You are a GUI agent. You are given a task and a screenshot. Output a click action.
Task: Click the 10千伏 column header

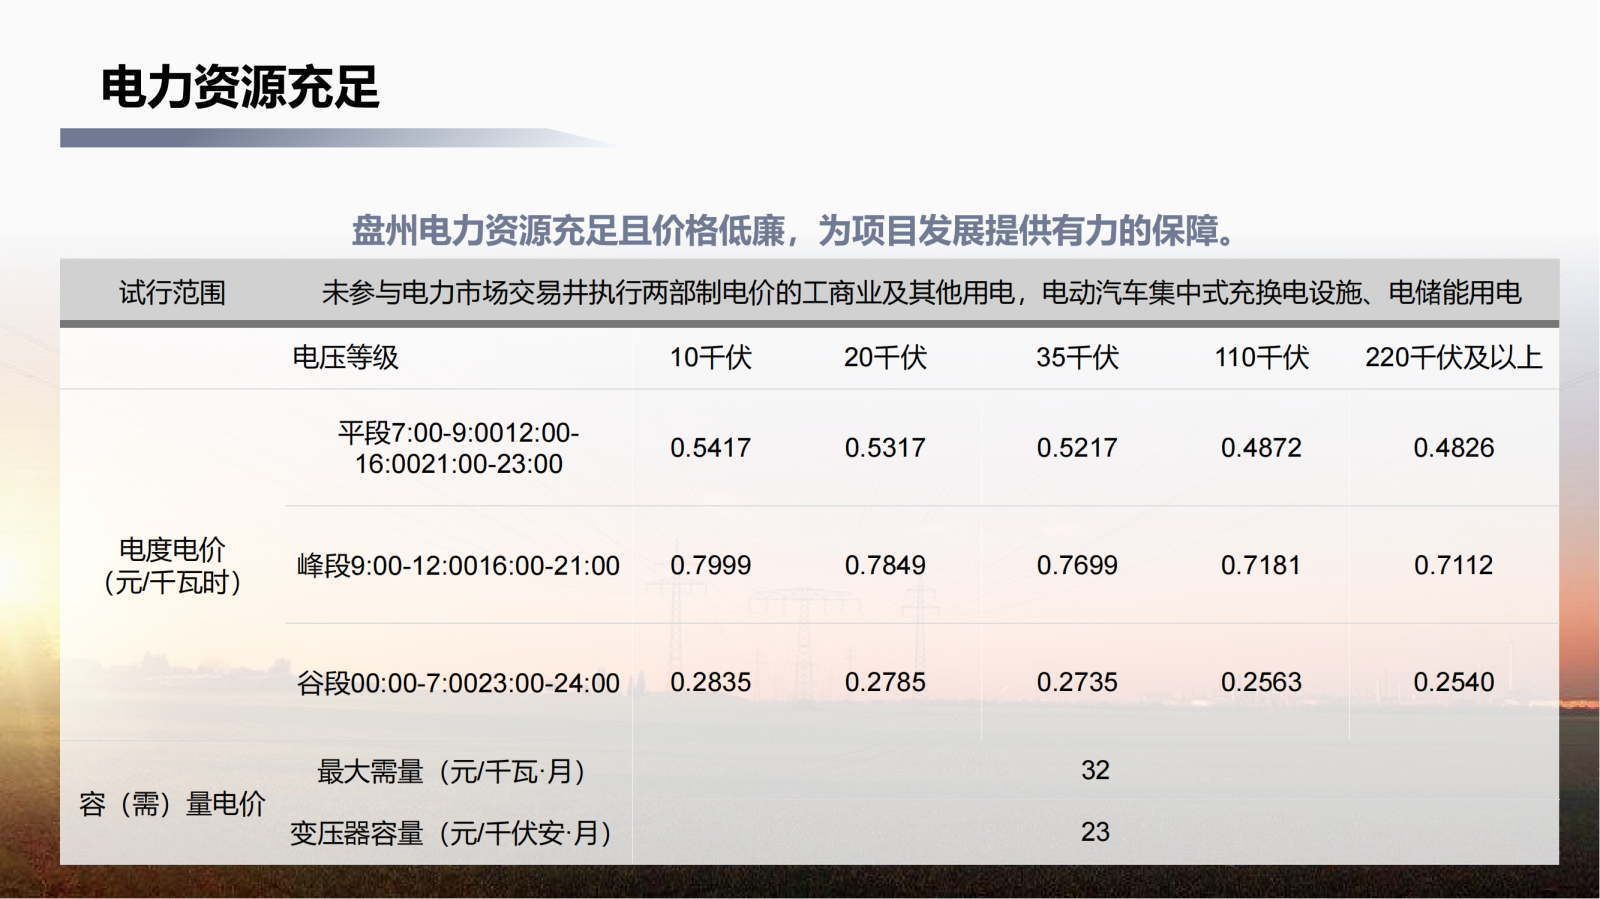[710, 357]
